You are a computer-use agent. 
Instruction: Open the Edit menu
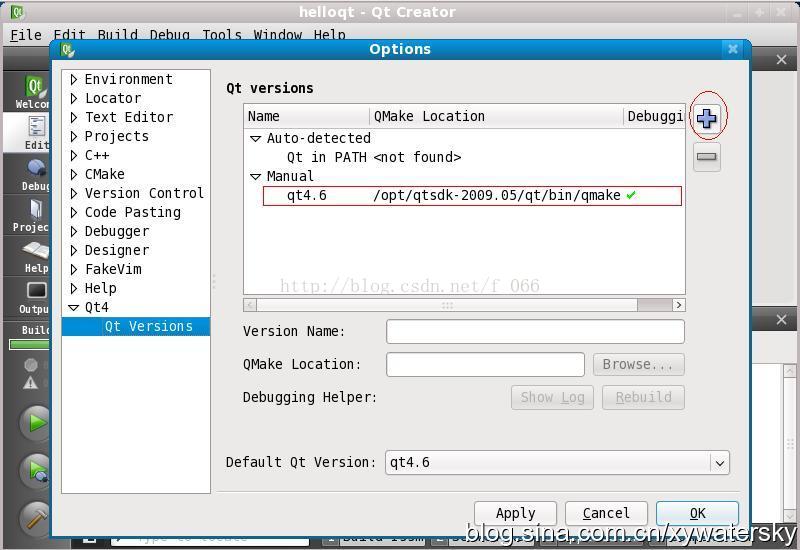click(x=69, y=35)
